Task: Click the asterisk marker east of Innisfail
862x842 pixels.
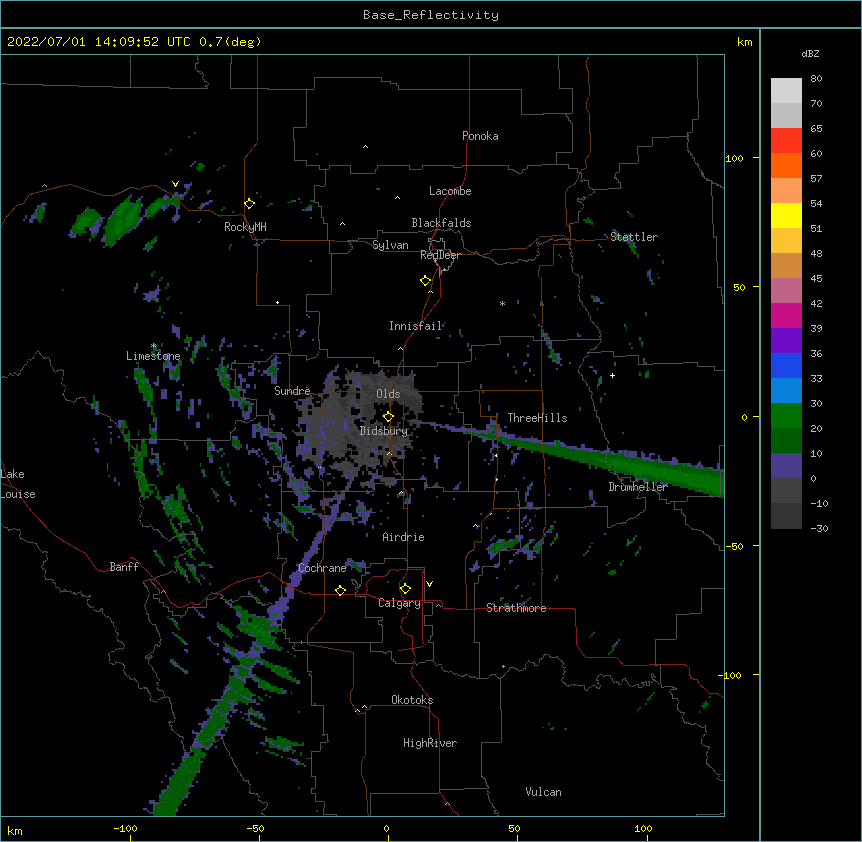Action: [502, 303]
